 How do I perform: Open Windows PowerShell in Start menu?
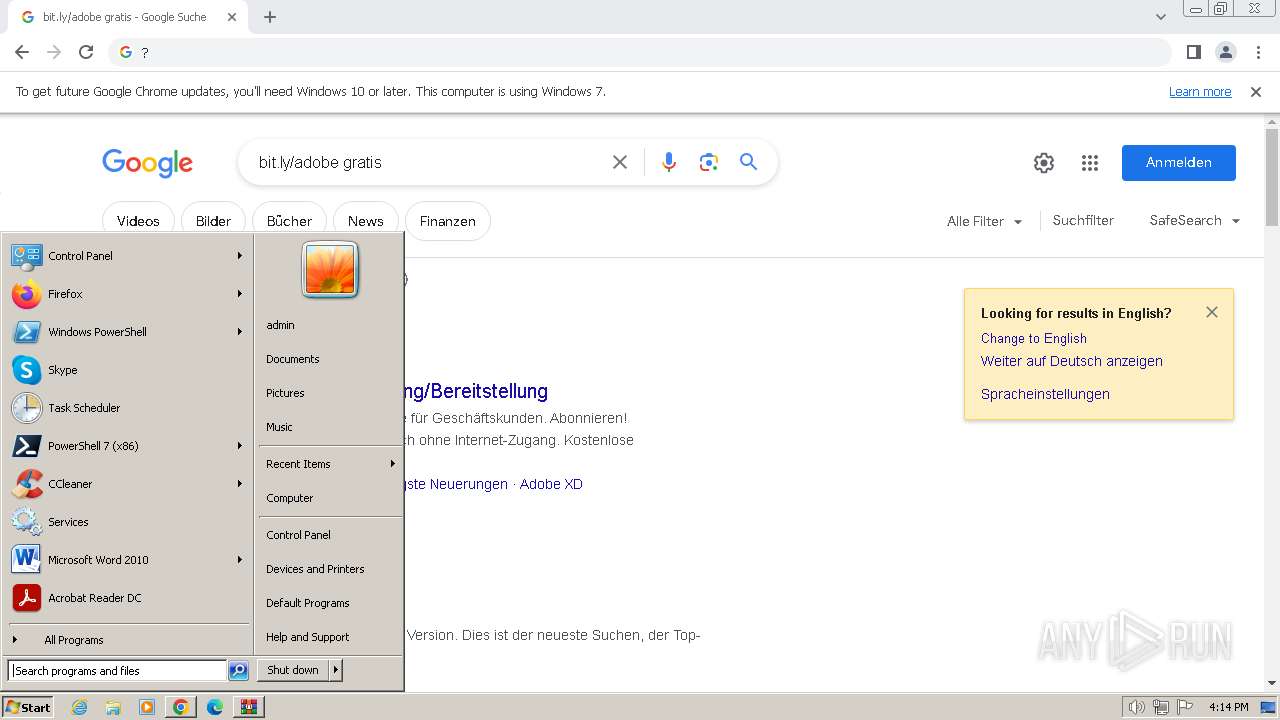[x=127, y=332]
